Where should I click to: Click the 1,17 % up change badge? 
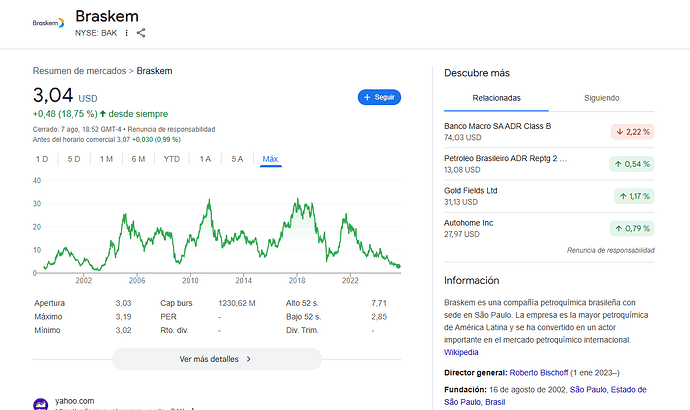634,196
